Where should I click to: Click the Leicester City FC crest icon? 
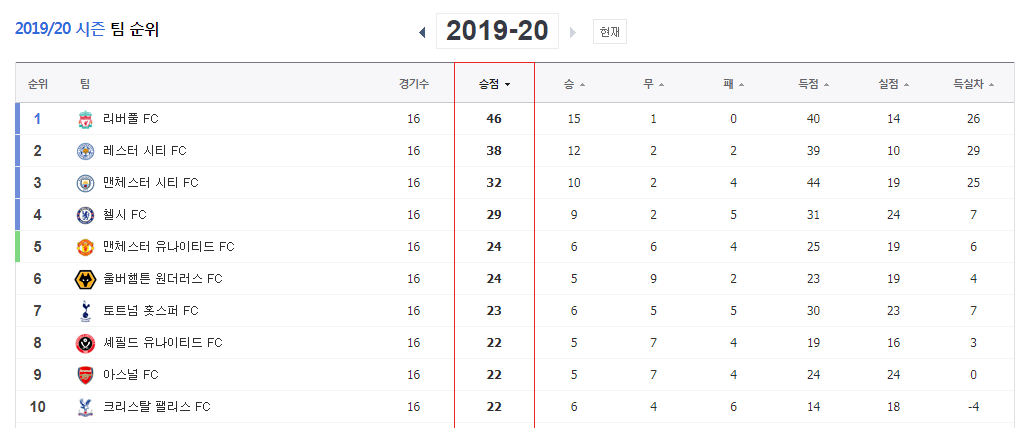(85, 151)
